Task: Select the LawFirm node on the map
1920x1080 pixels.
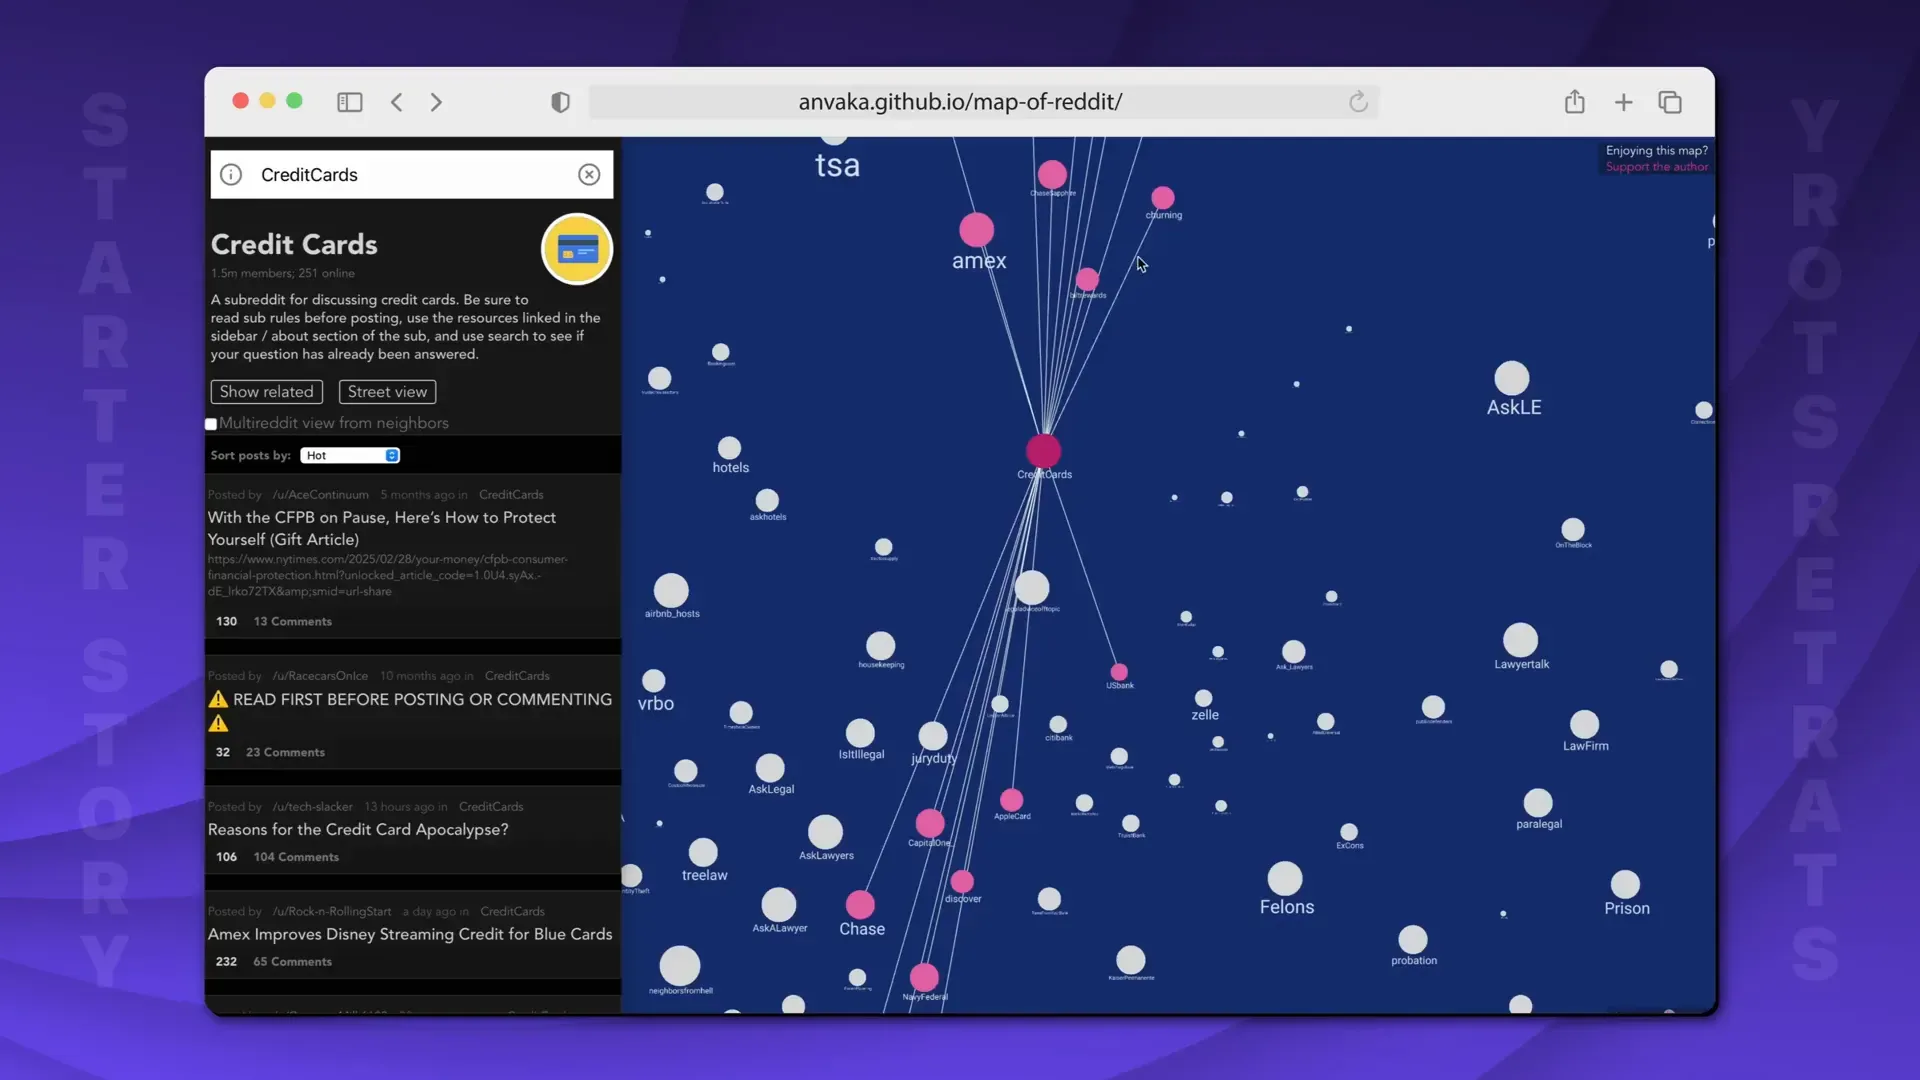Action: click(x=1585, y=724)
